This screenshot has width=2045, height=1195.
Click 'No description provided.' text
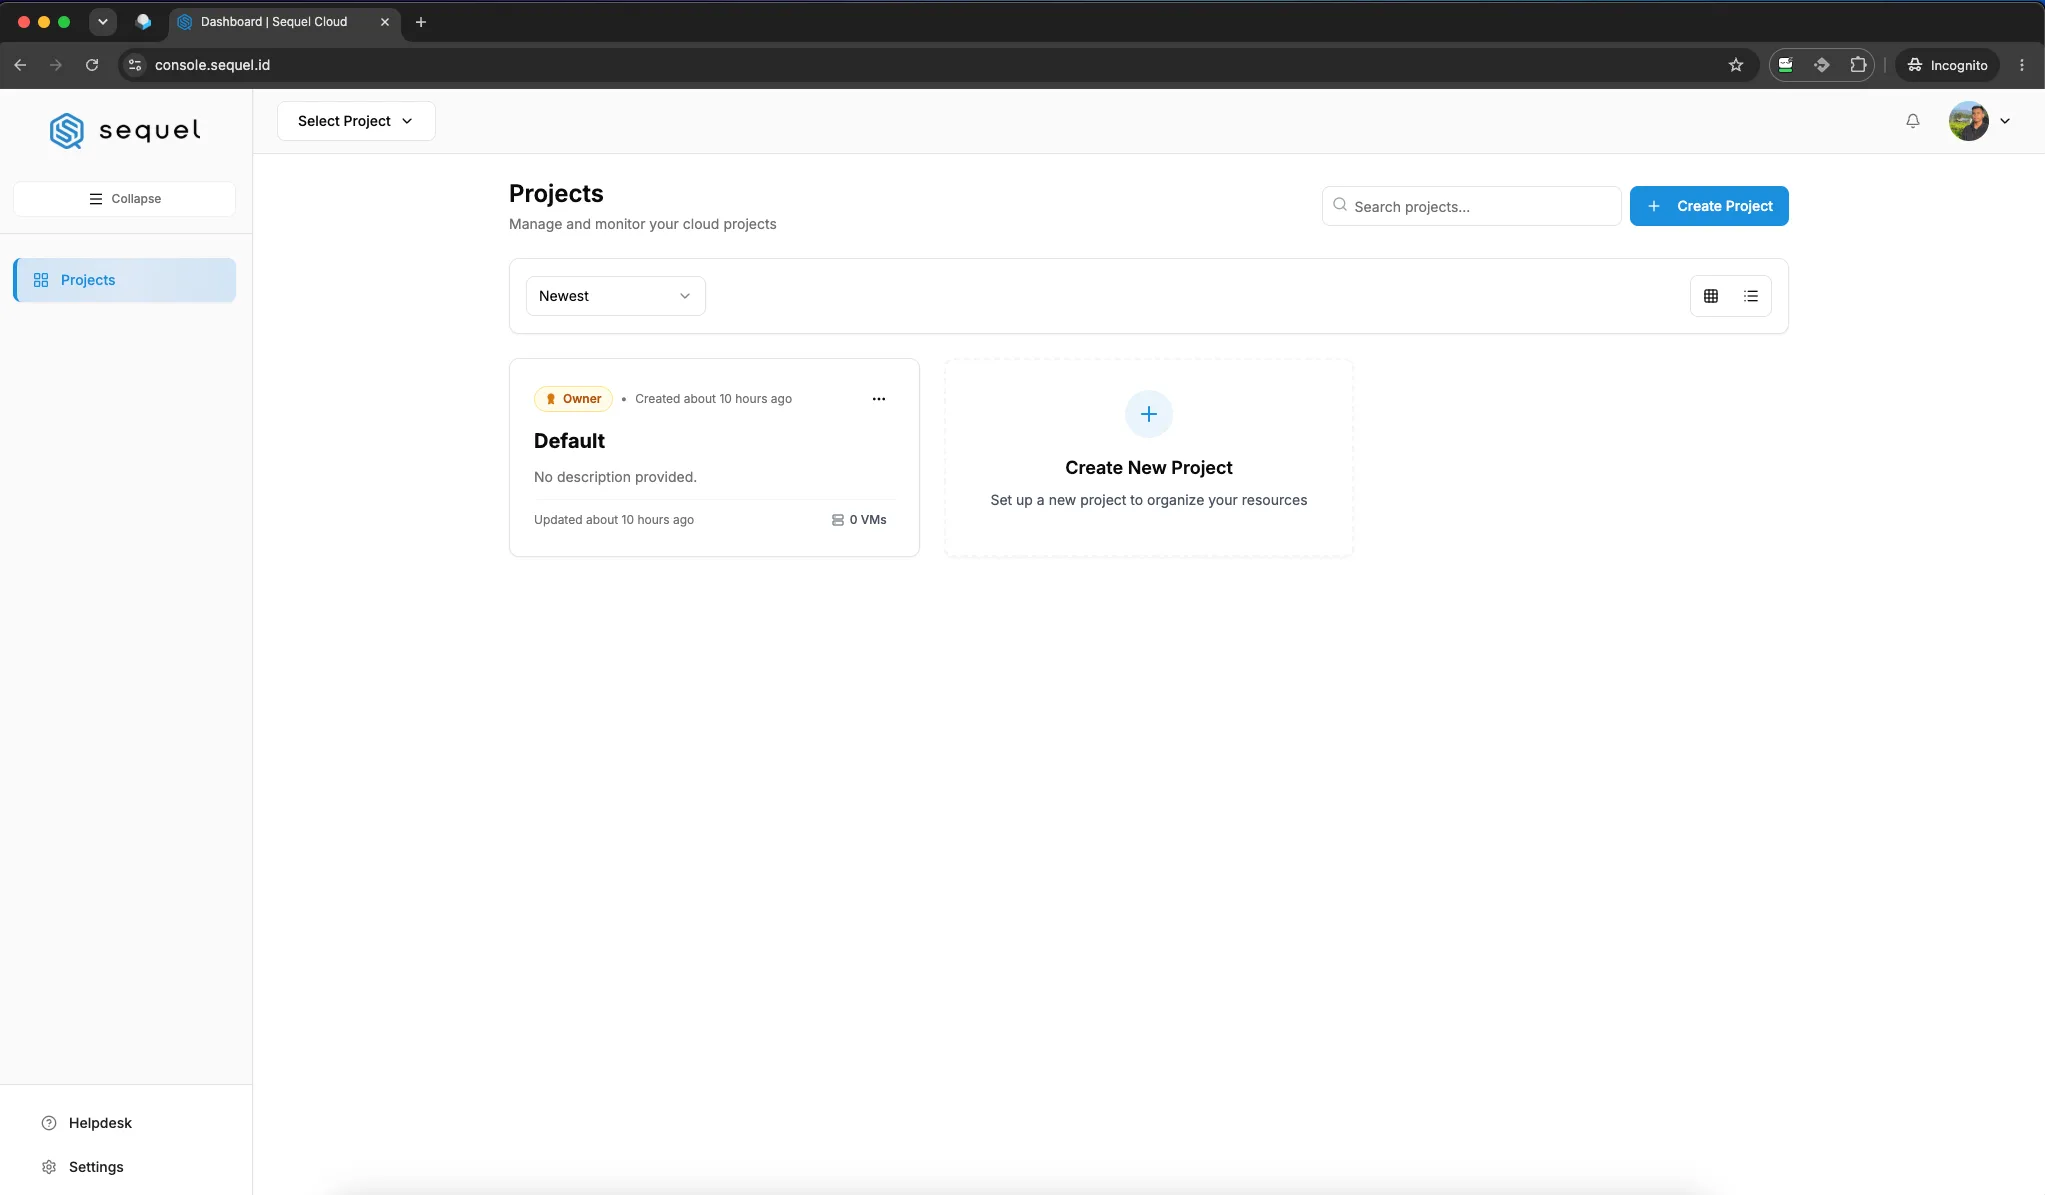(615, 477)
